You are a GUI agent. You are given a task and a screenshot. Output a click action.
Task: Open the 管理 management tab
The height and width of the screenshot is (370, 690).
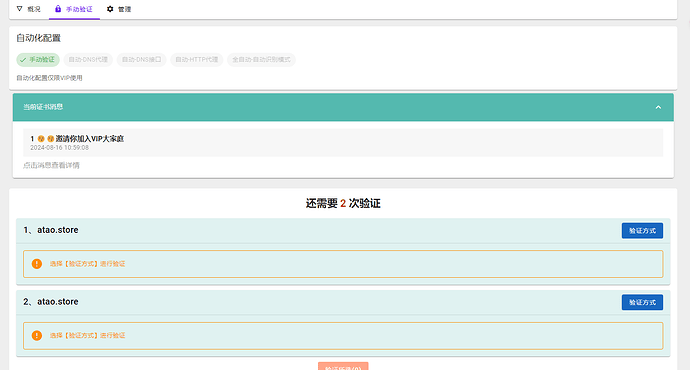pos(119,9)
